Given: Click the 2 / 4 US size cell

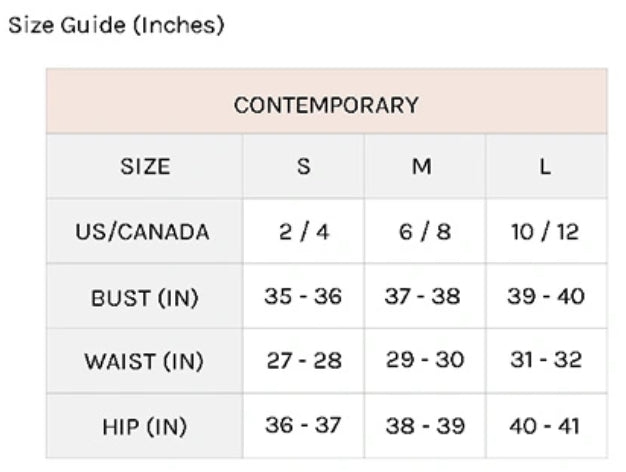Looking at the screenshot, I should click(304, 231).
